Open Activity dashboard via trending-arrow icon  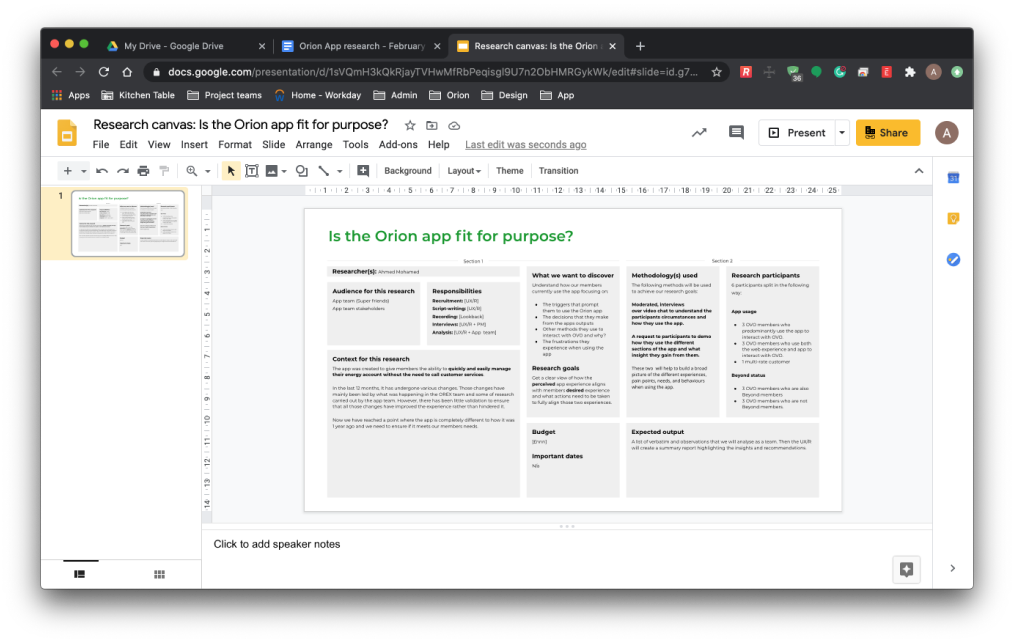pyautogui.click(x=699, y=131)
